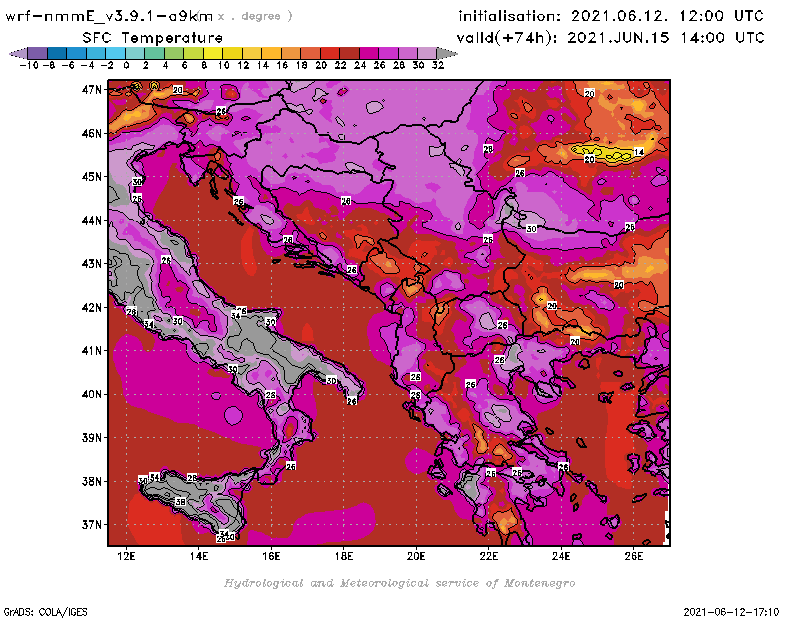
Task: Click the '38' contour label over Sicily
Action: click(x=180, y=502)
